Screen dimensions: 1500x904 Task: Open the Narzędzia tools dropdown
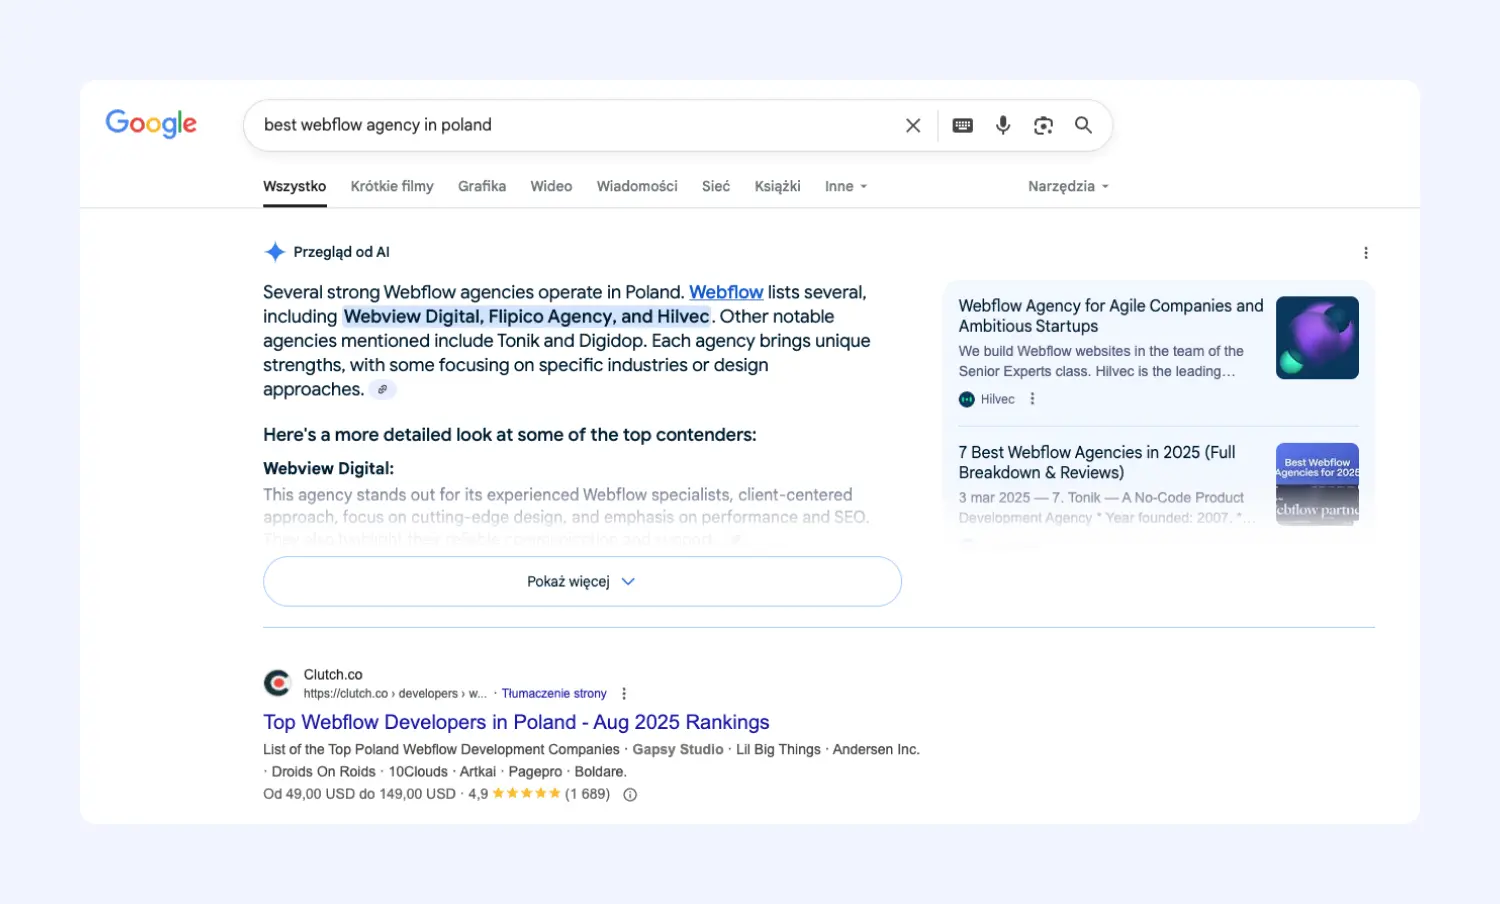(x=1068, y=186)
